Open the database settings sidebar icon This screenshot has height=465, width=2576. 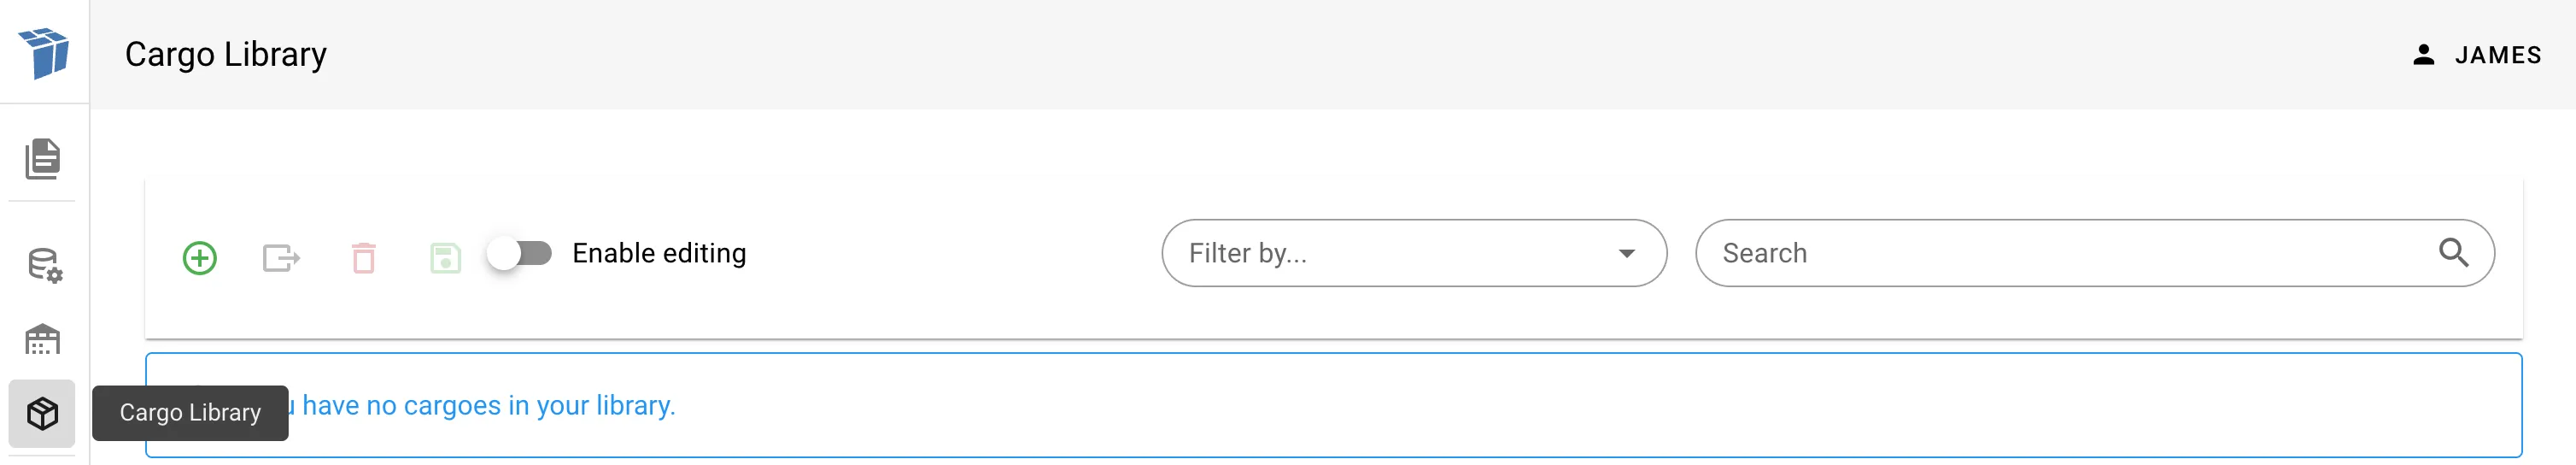pyautogui.click(x=44, y=266)
